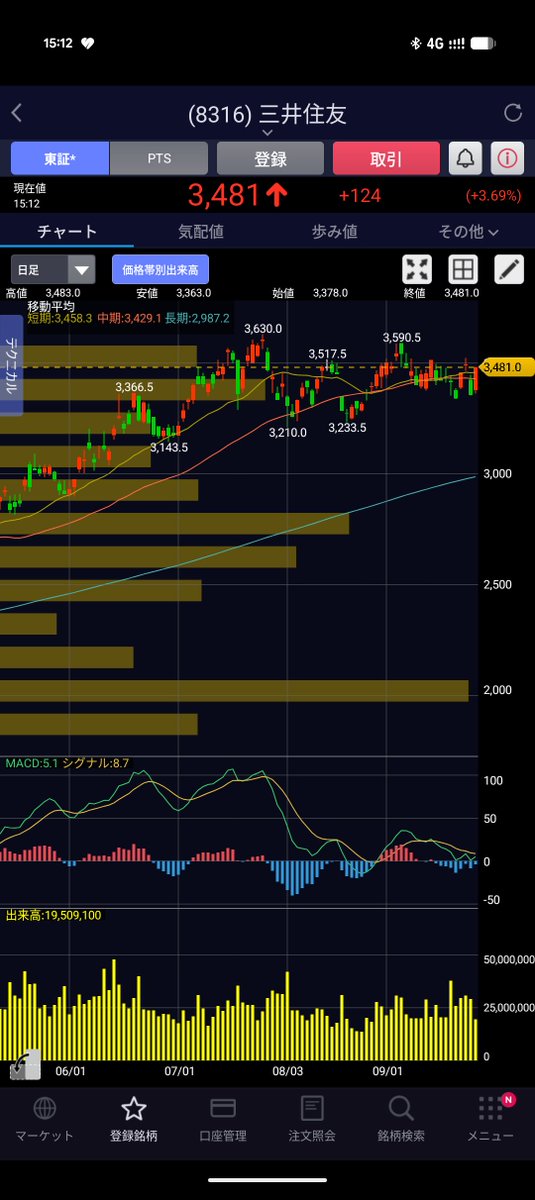Open 注文照会 order inquiry tab
The height and width of the screenshot is (1200, 535).
[312, 1119]
